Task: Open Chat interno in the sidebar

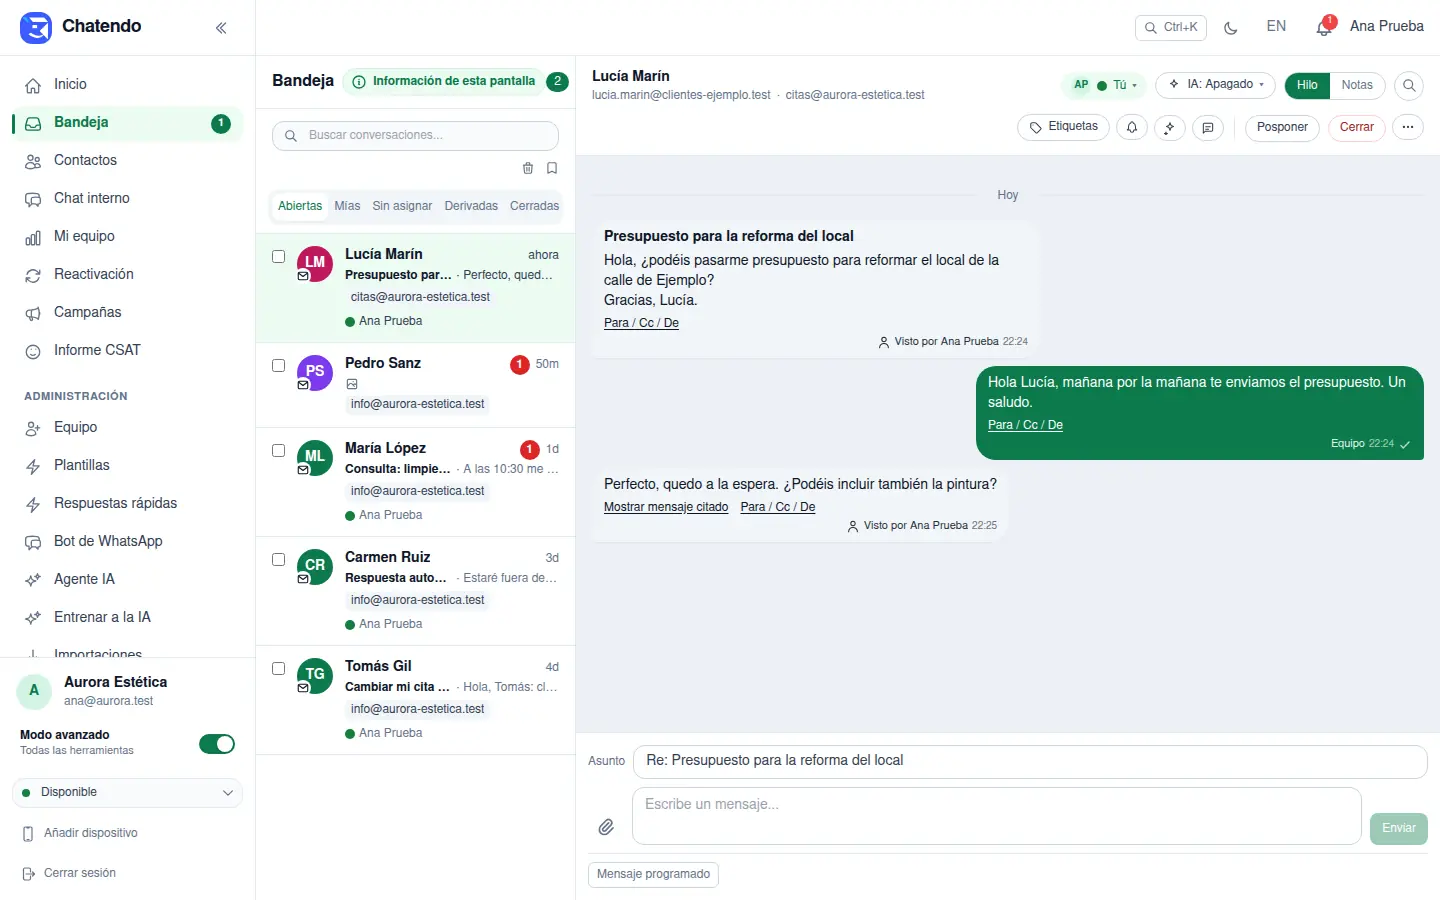Action: (x=127, y=199)
